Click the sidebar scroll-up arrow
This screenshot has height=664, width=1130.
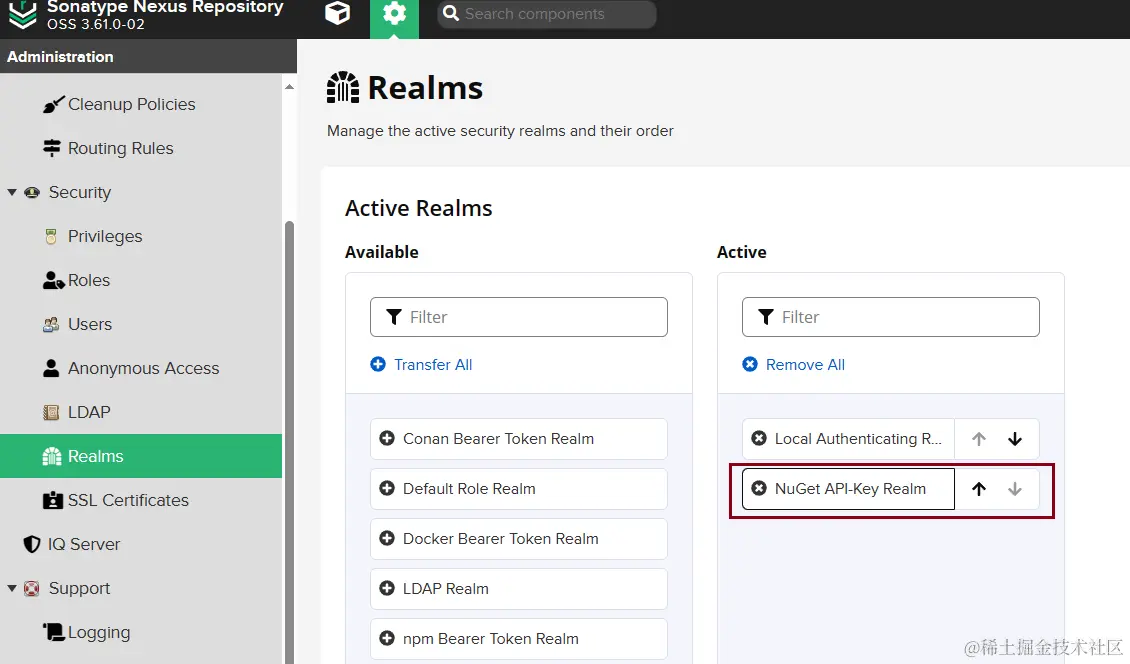click(x=289, y=87)
